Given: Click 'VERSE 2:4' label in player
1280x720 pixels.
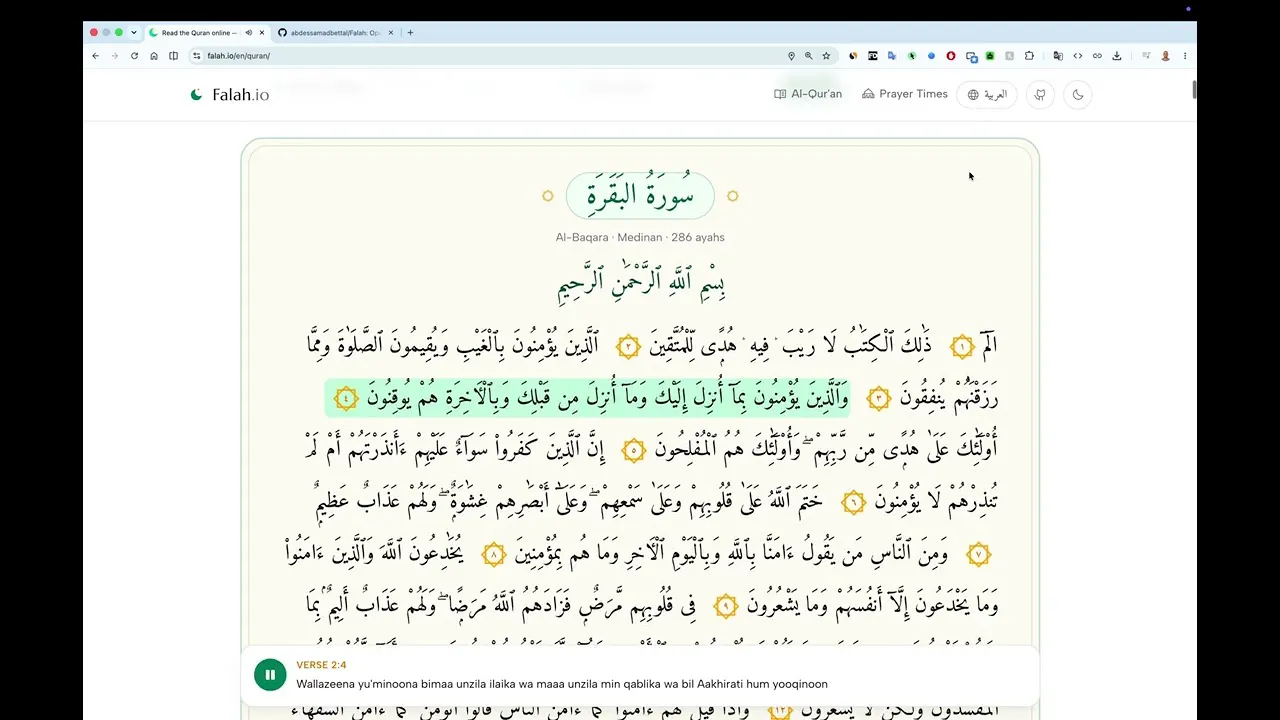Looking at the screenshot, I should tap(321, 665).
